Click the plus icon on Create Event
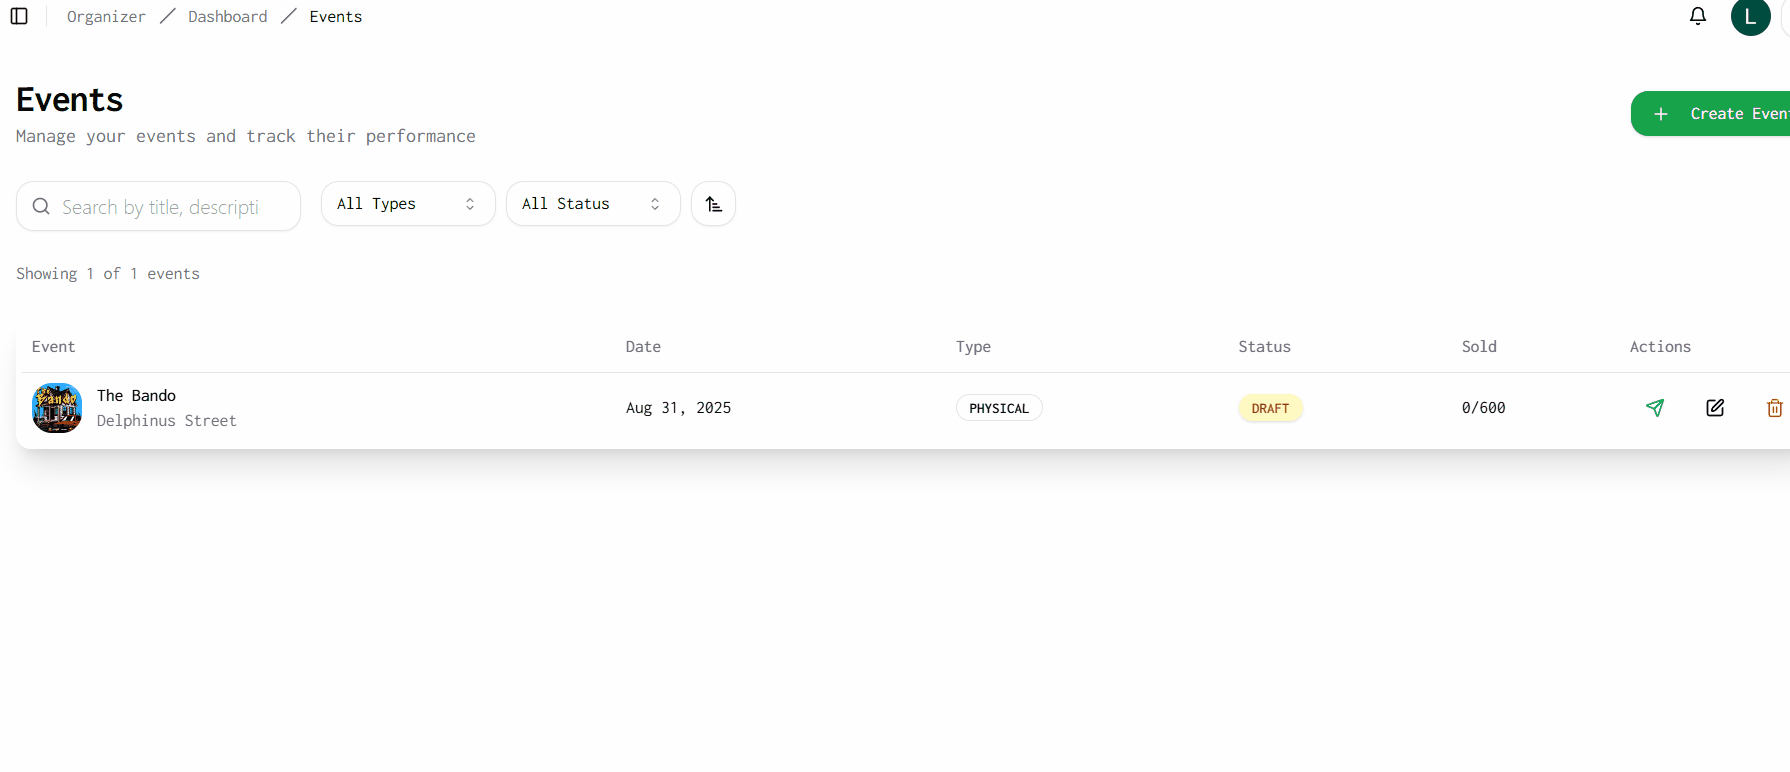1790x772 pixels. 1661,114
